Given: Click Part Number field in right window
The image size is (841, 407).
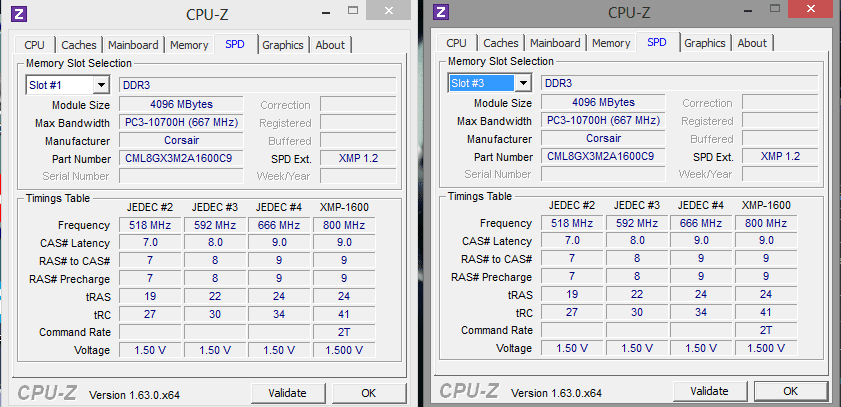Looking at the screenshot, I should pyautogui.click(x=603, y=157).
